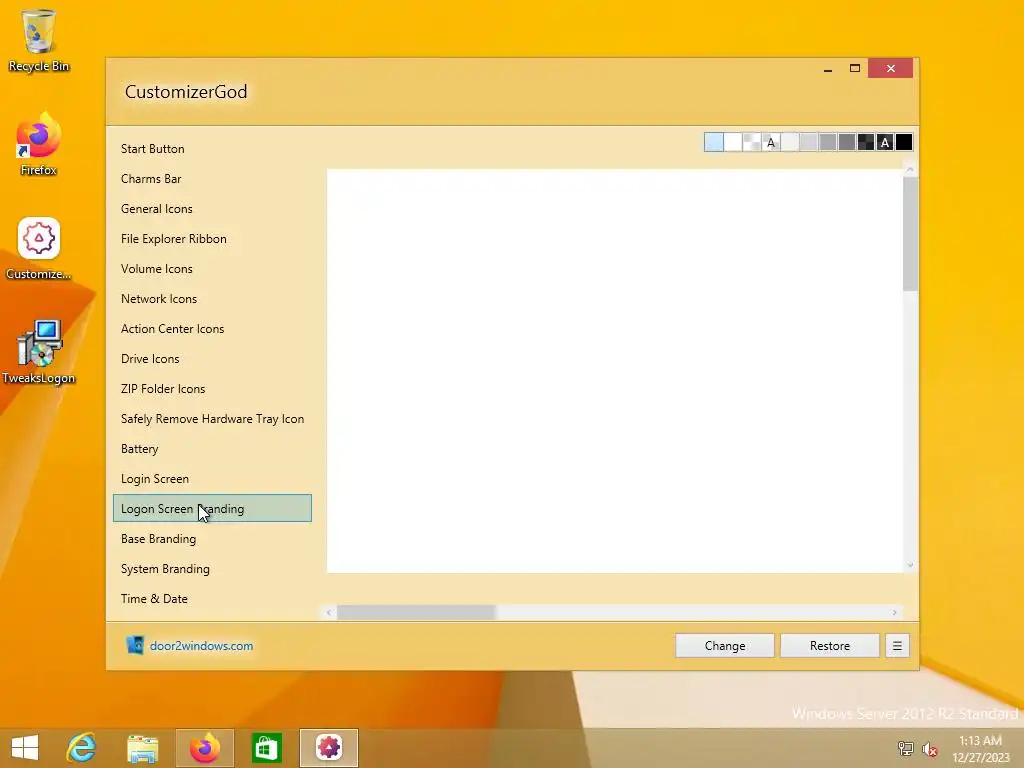Click CustomizerGod taskbar button
Viewport: 1024px width, 768px height.
point(328,748)
